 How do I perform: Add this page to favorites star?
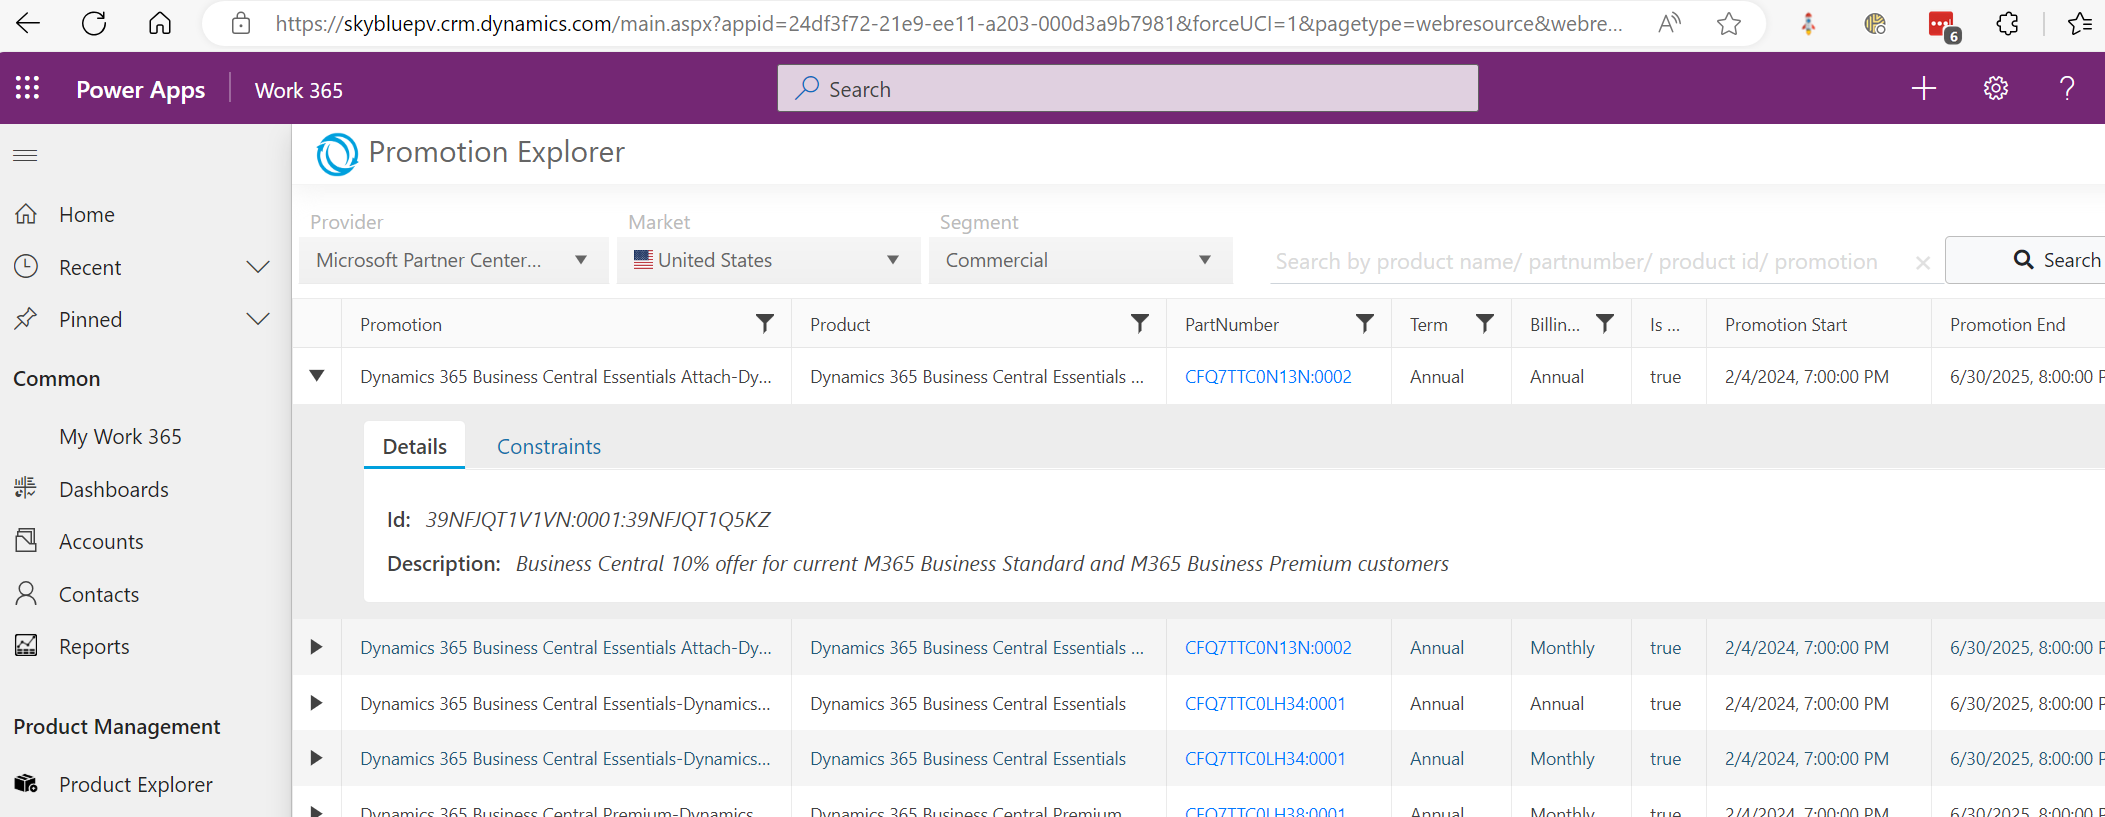[1729, 23]
